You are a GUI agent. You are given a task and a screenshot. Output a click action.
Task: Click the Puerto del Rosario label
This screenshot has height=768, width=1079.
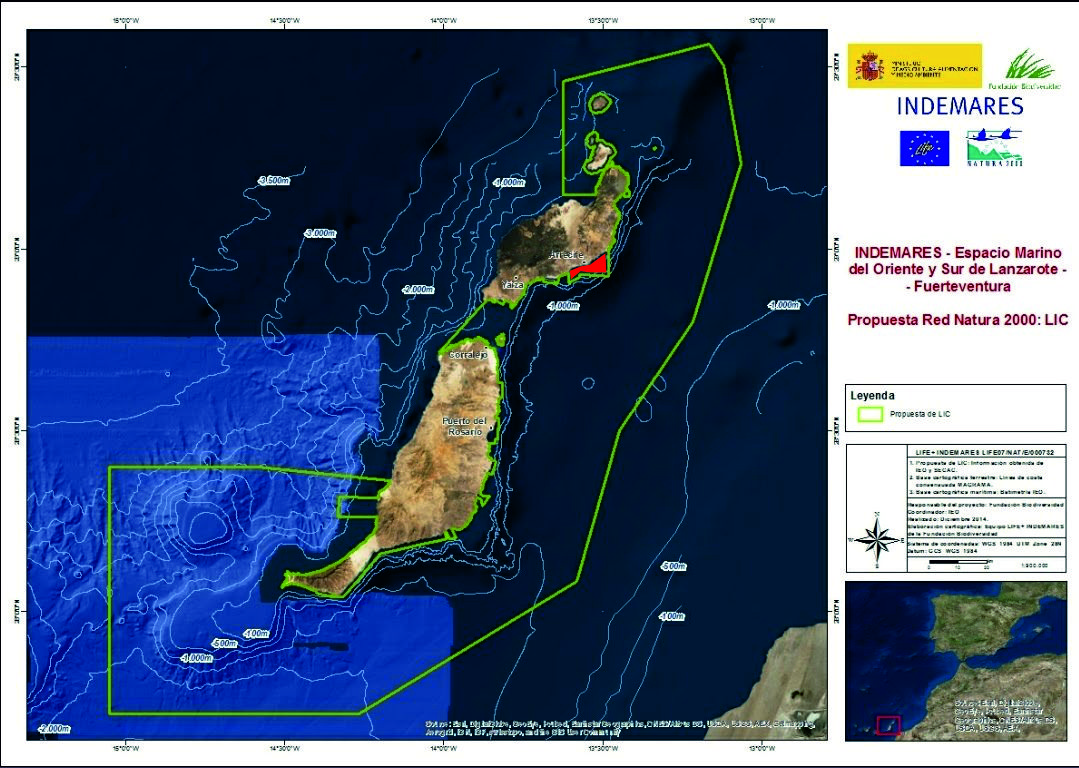[464, 426]
